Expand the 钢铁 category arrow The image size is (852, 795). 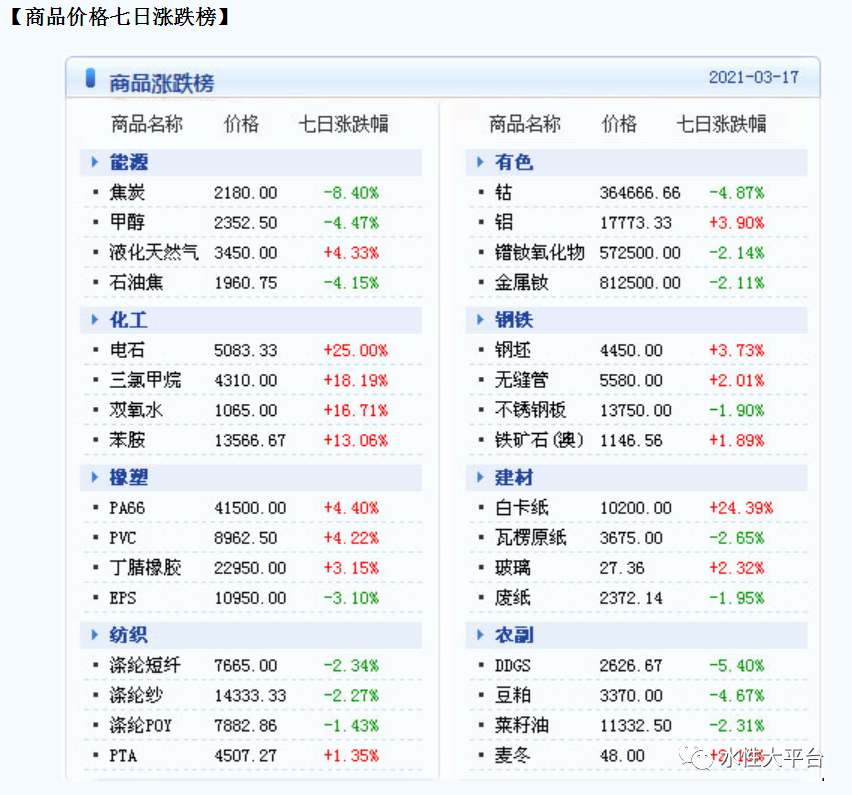480,320
